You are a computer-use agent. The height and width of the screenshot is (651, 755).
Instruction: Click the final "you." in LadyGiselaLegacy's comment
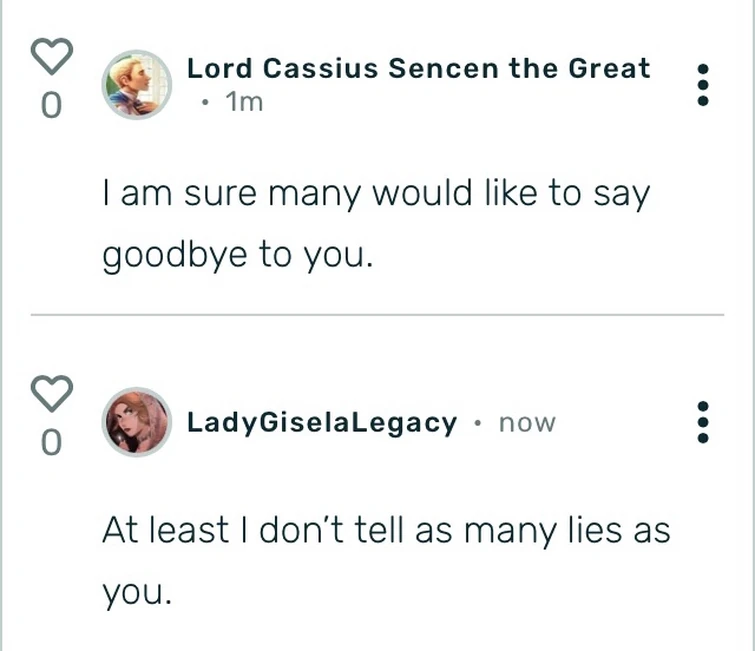pos(137,593)
